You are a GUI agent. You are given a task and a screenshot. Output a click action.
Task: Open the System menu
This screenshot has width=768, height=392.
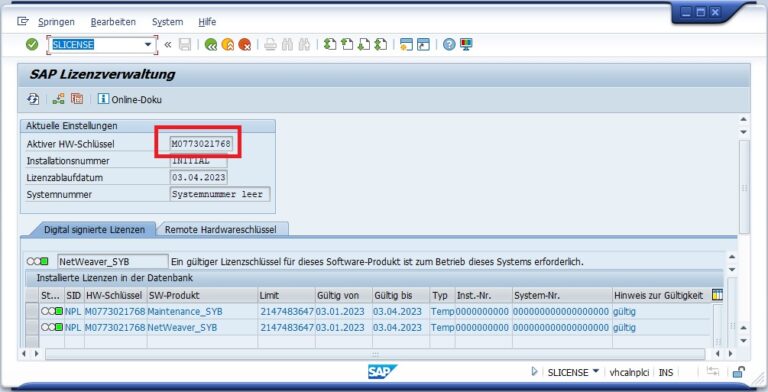(x=168, y=22)
